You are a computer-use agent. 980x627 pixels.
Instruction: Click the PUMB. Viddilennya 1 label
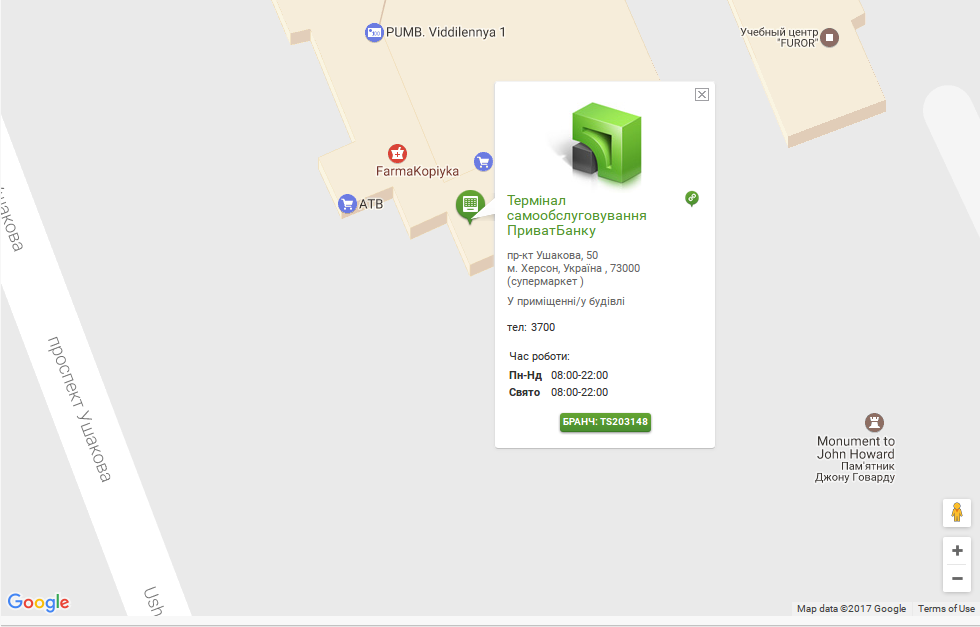446,32
